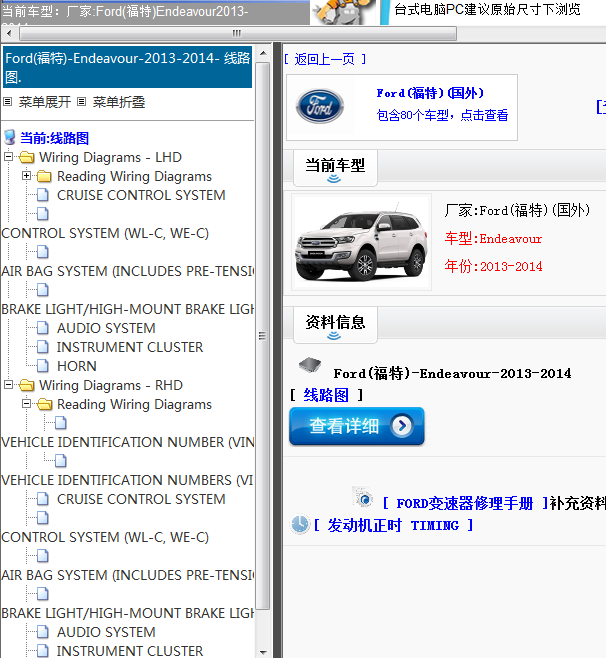The height and width of the screenshot is (658, 606).
Task: Click the RHD folder icon
Action: pyautogui.click(x=27, y=385)
